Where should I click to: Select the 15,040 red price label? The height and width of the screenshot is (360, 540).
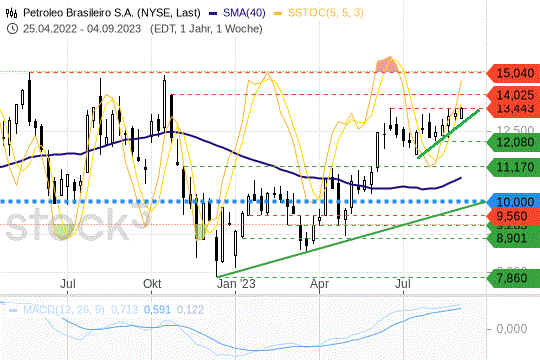click(x=513, y=73)
